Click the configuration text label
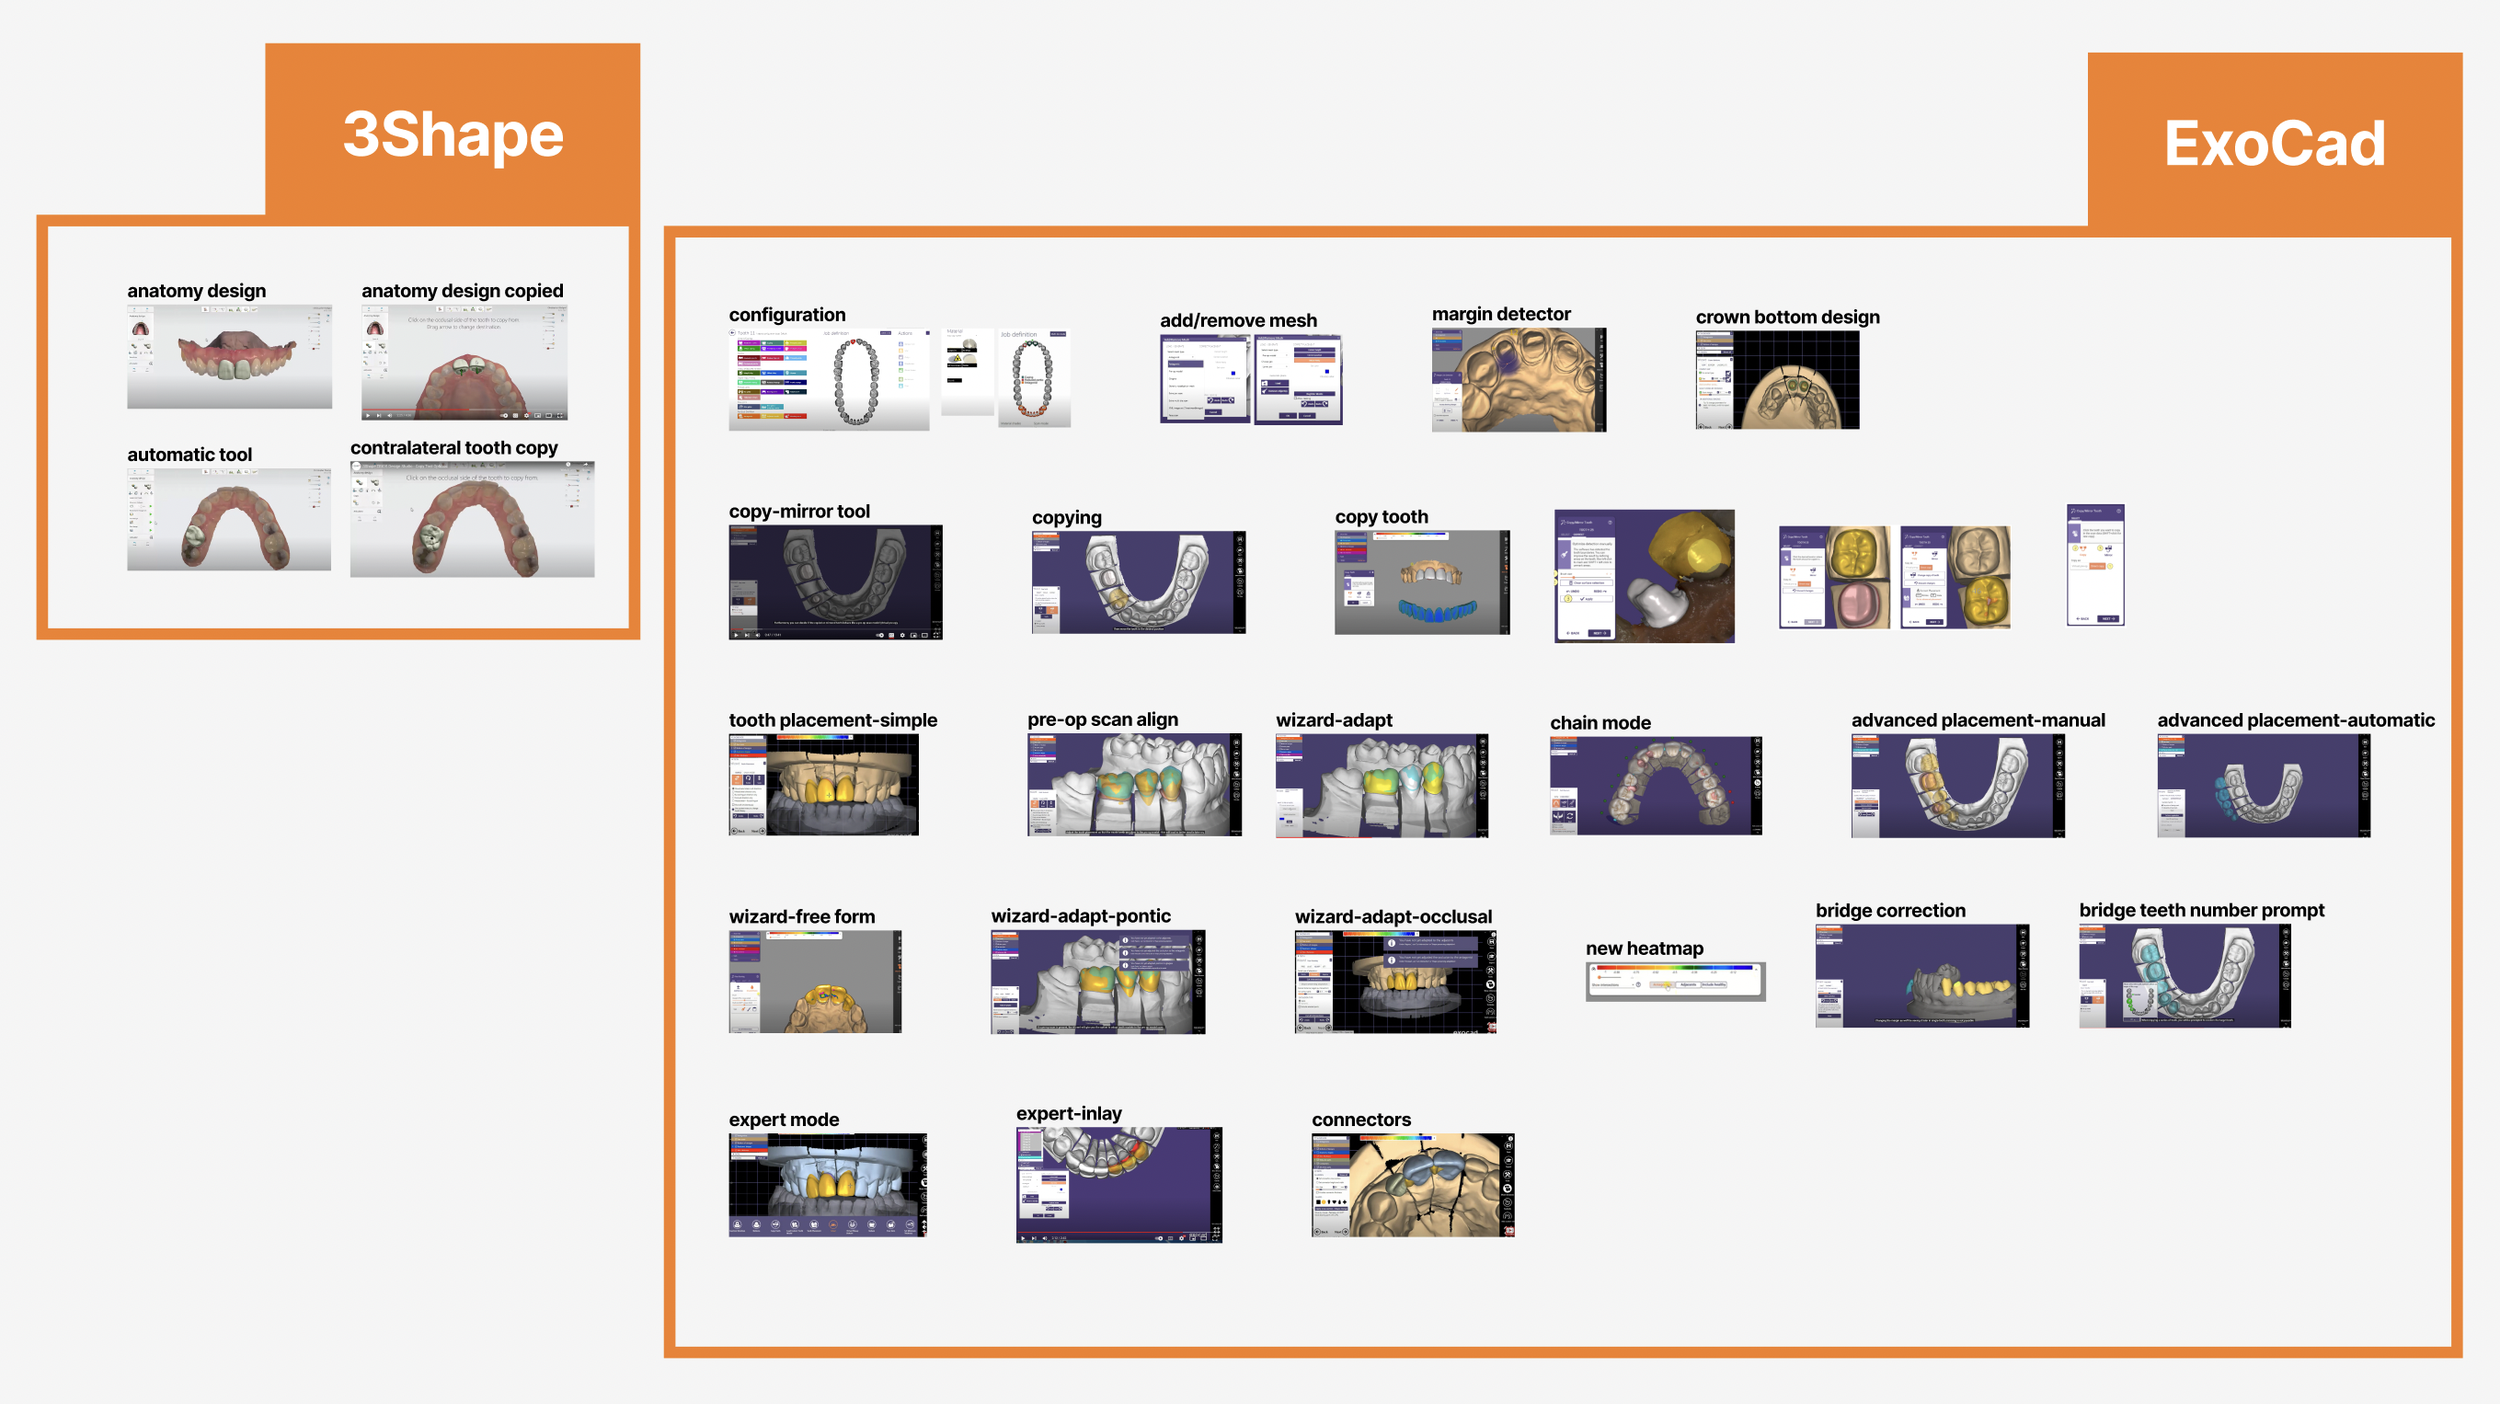 pyautogui.click(x=786, y=315)
